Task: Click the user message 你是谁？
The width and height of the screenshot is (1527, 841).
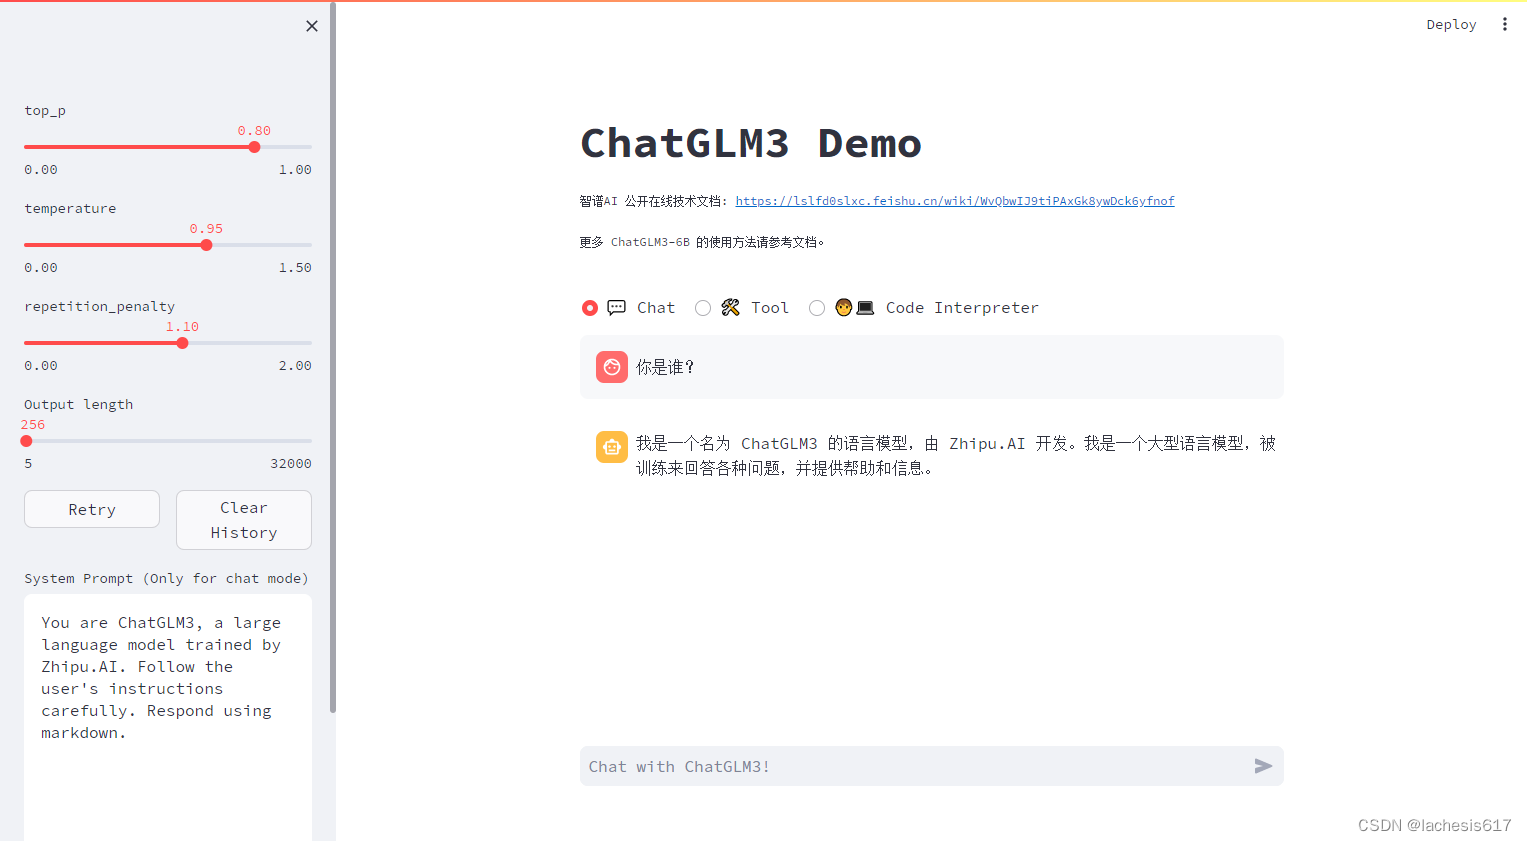Action: pyautogui.click(x=665, y=367)
